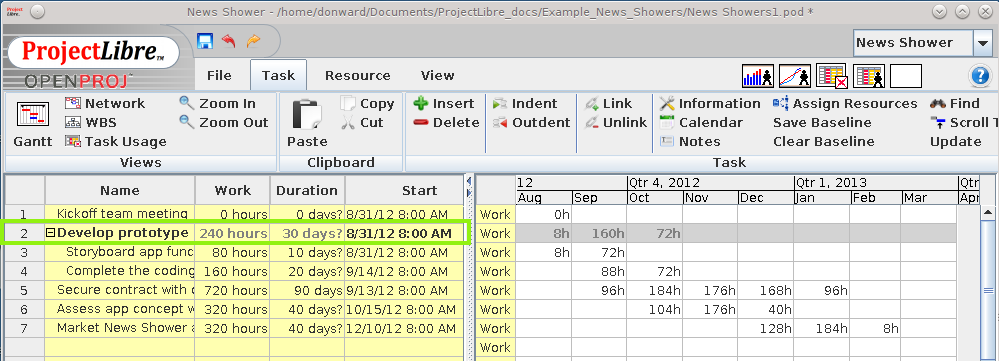This screenshot has height=361, width=999.
Task: Zoom In on the timeline
Action: click(217, 103)
